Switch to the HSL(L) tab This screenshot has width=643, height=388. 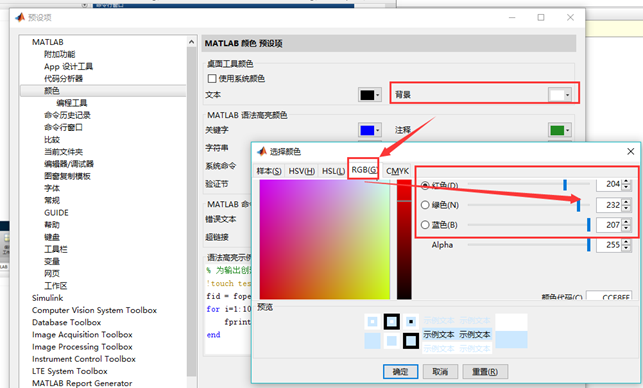333,171
